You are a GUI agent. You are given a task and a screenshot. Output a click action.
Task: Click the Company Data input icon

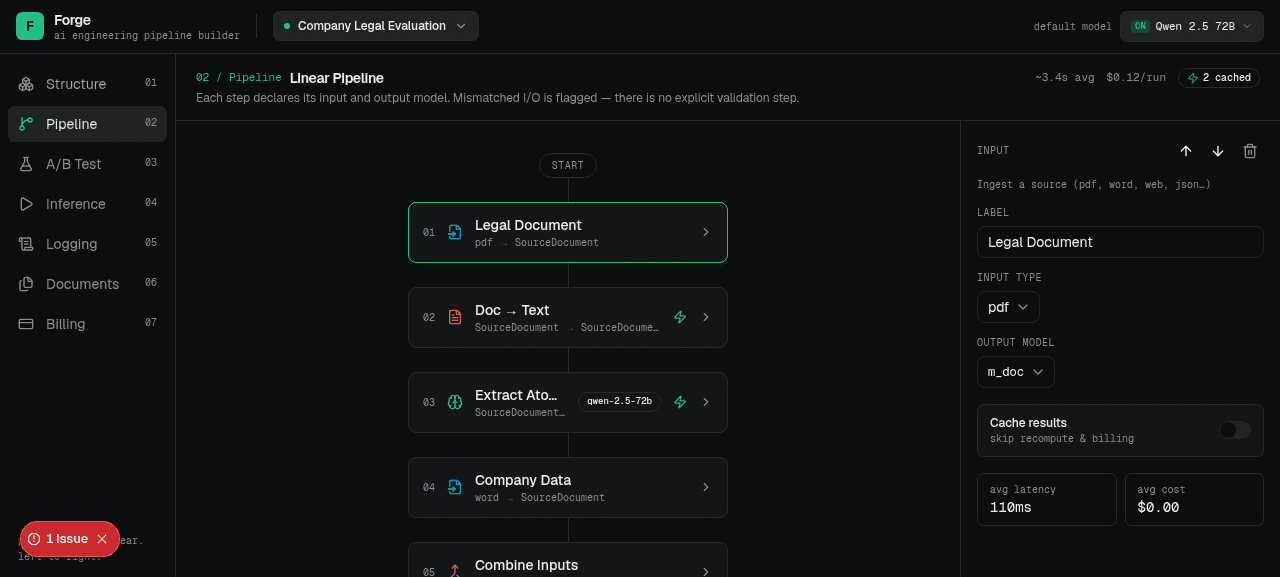[455, 487]
